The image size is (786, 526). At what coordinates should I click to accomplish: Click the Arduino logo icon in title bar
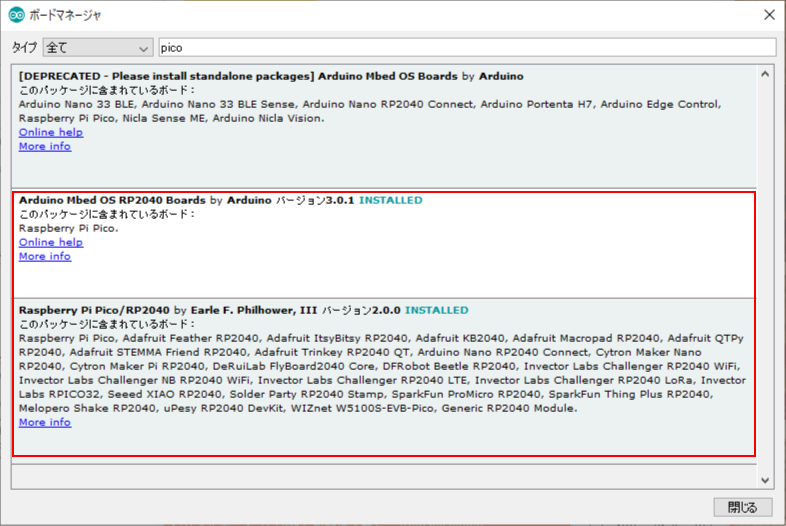17,15
